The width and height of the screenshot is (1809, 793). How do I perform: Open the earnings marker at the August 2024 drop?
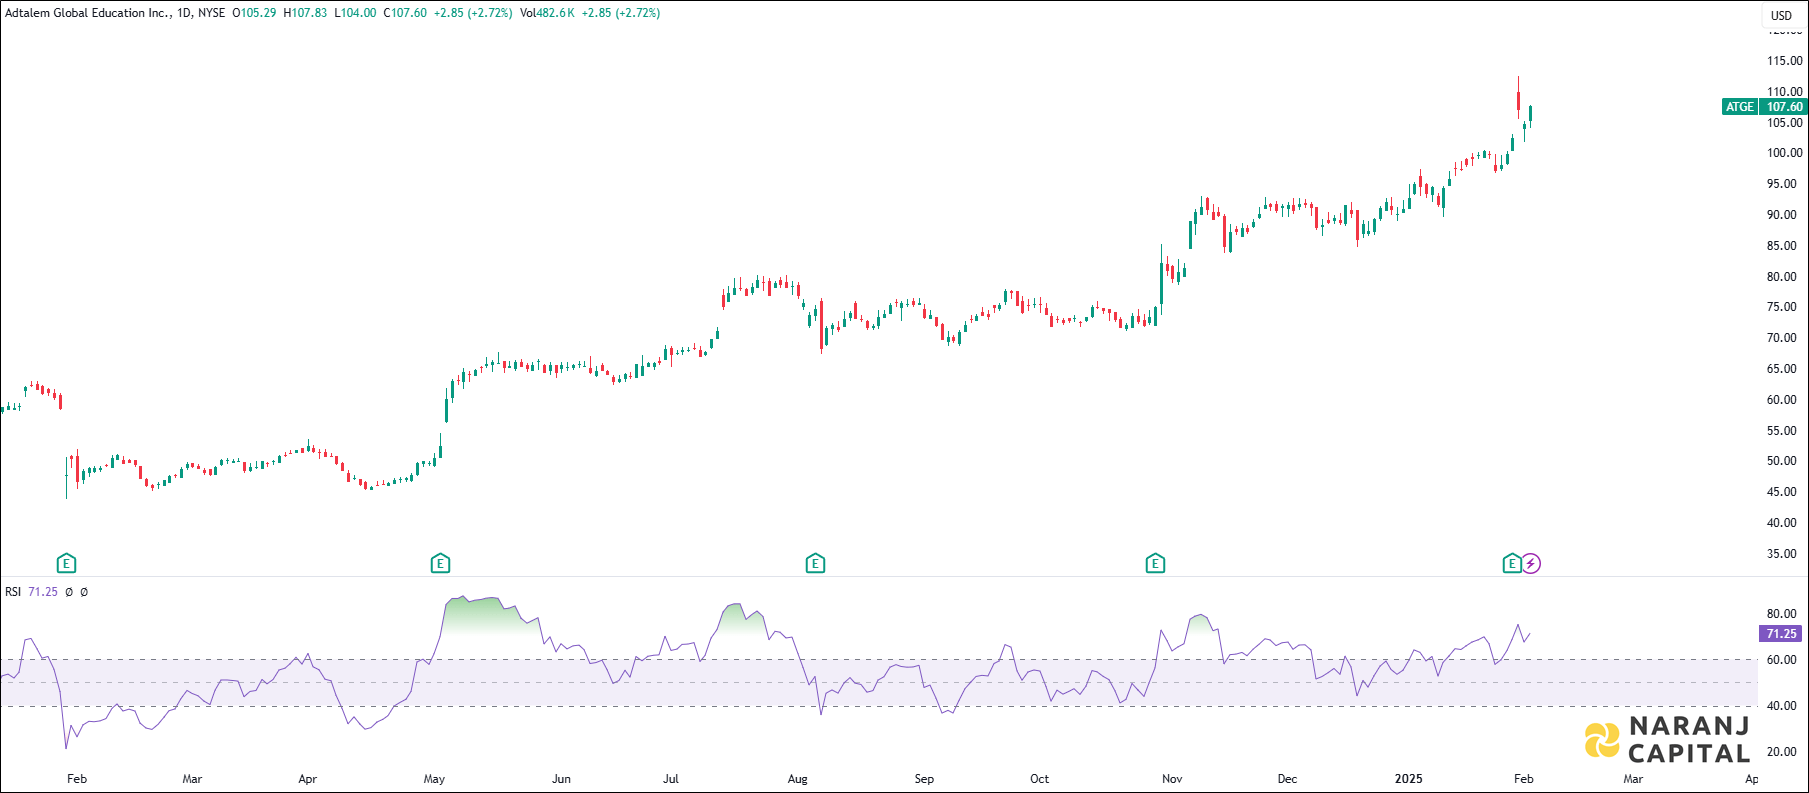(x=815, y=564)
